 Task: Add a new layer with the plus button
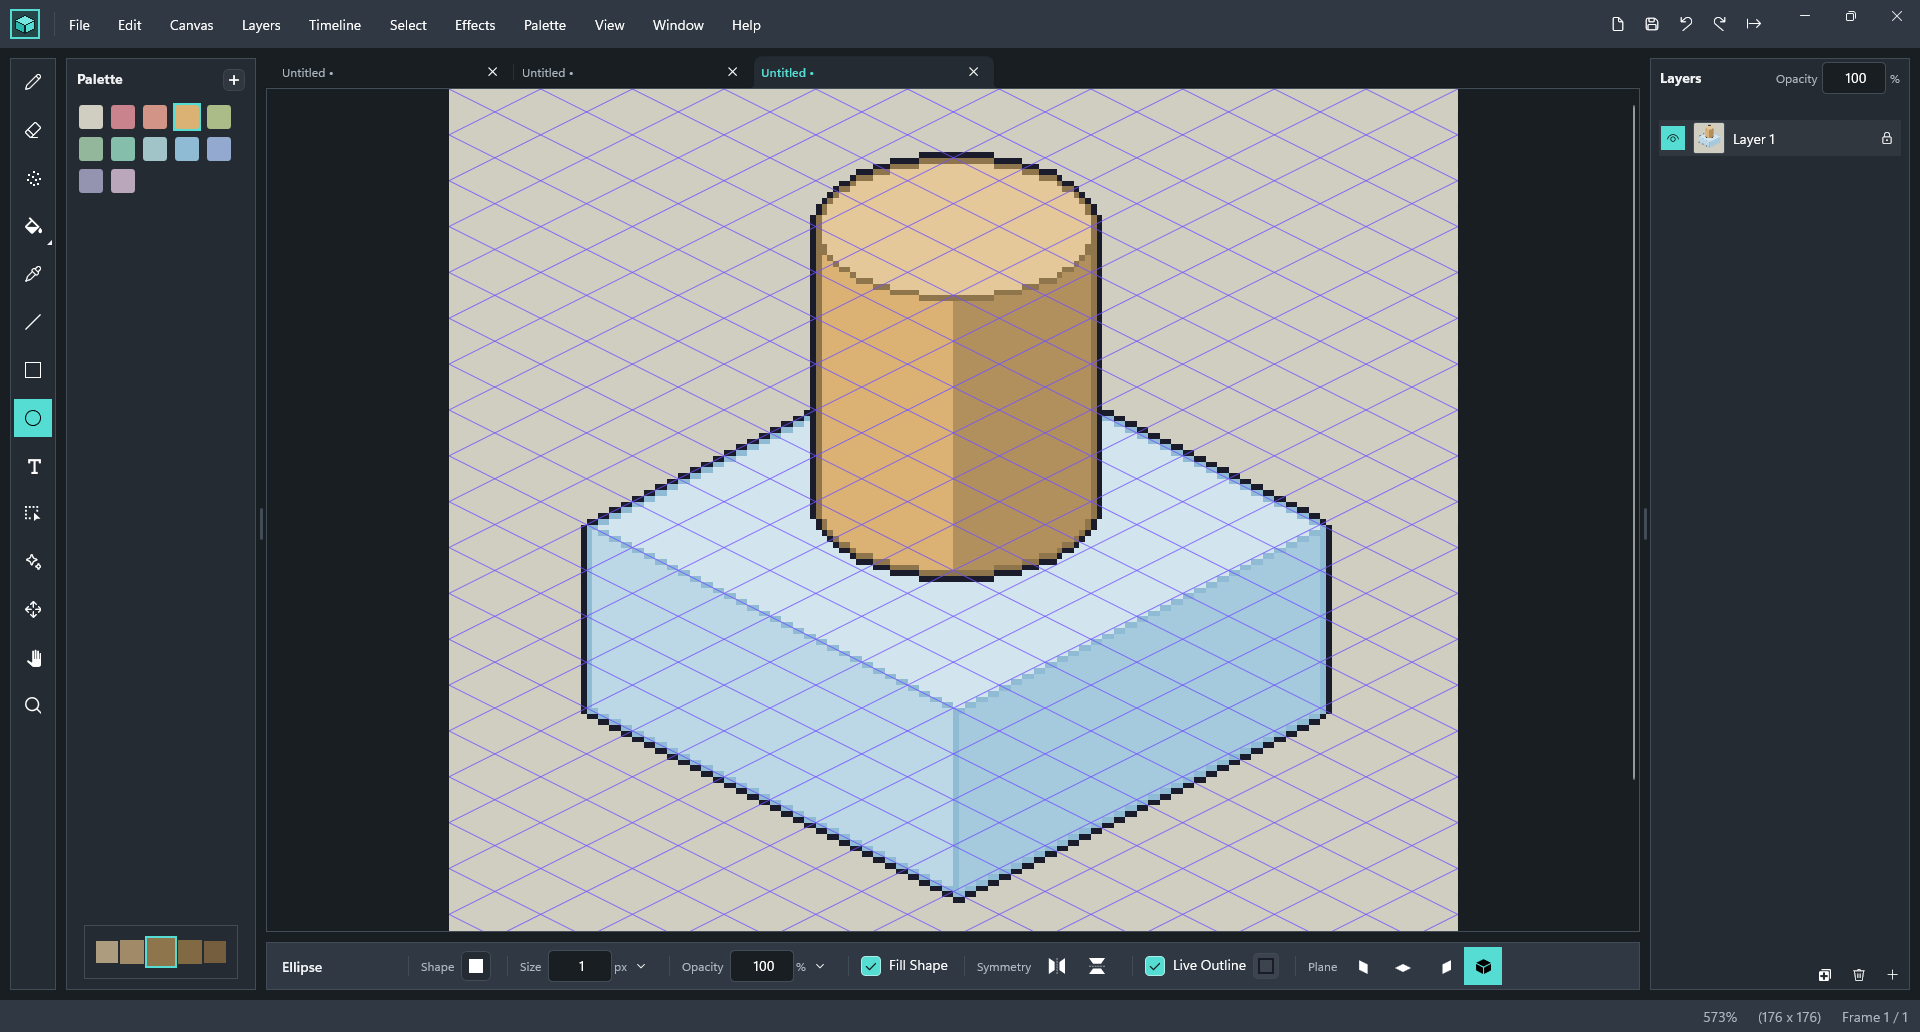coord(1892,975)
